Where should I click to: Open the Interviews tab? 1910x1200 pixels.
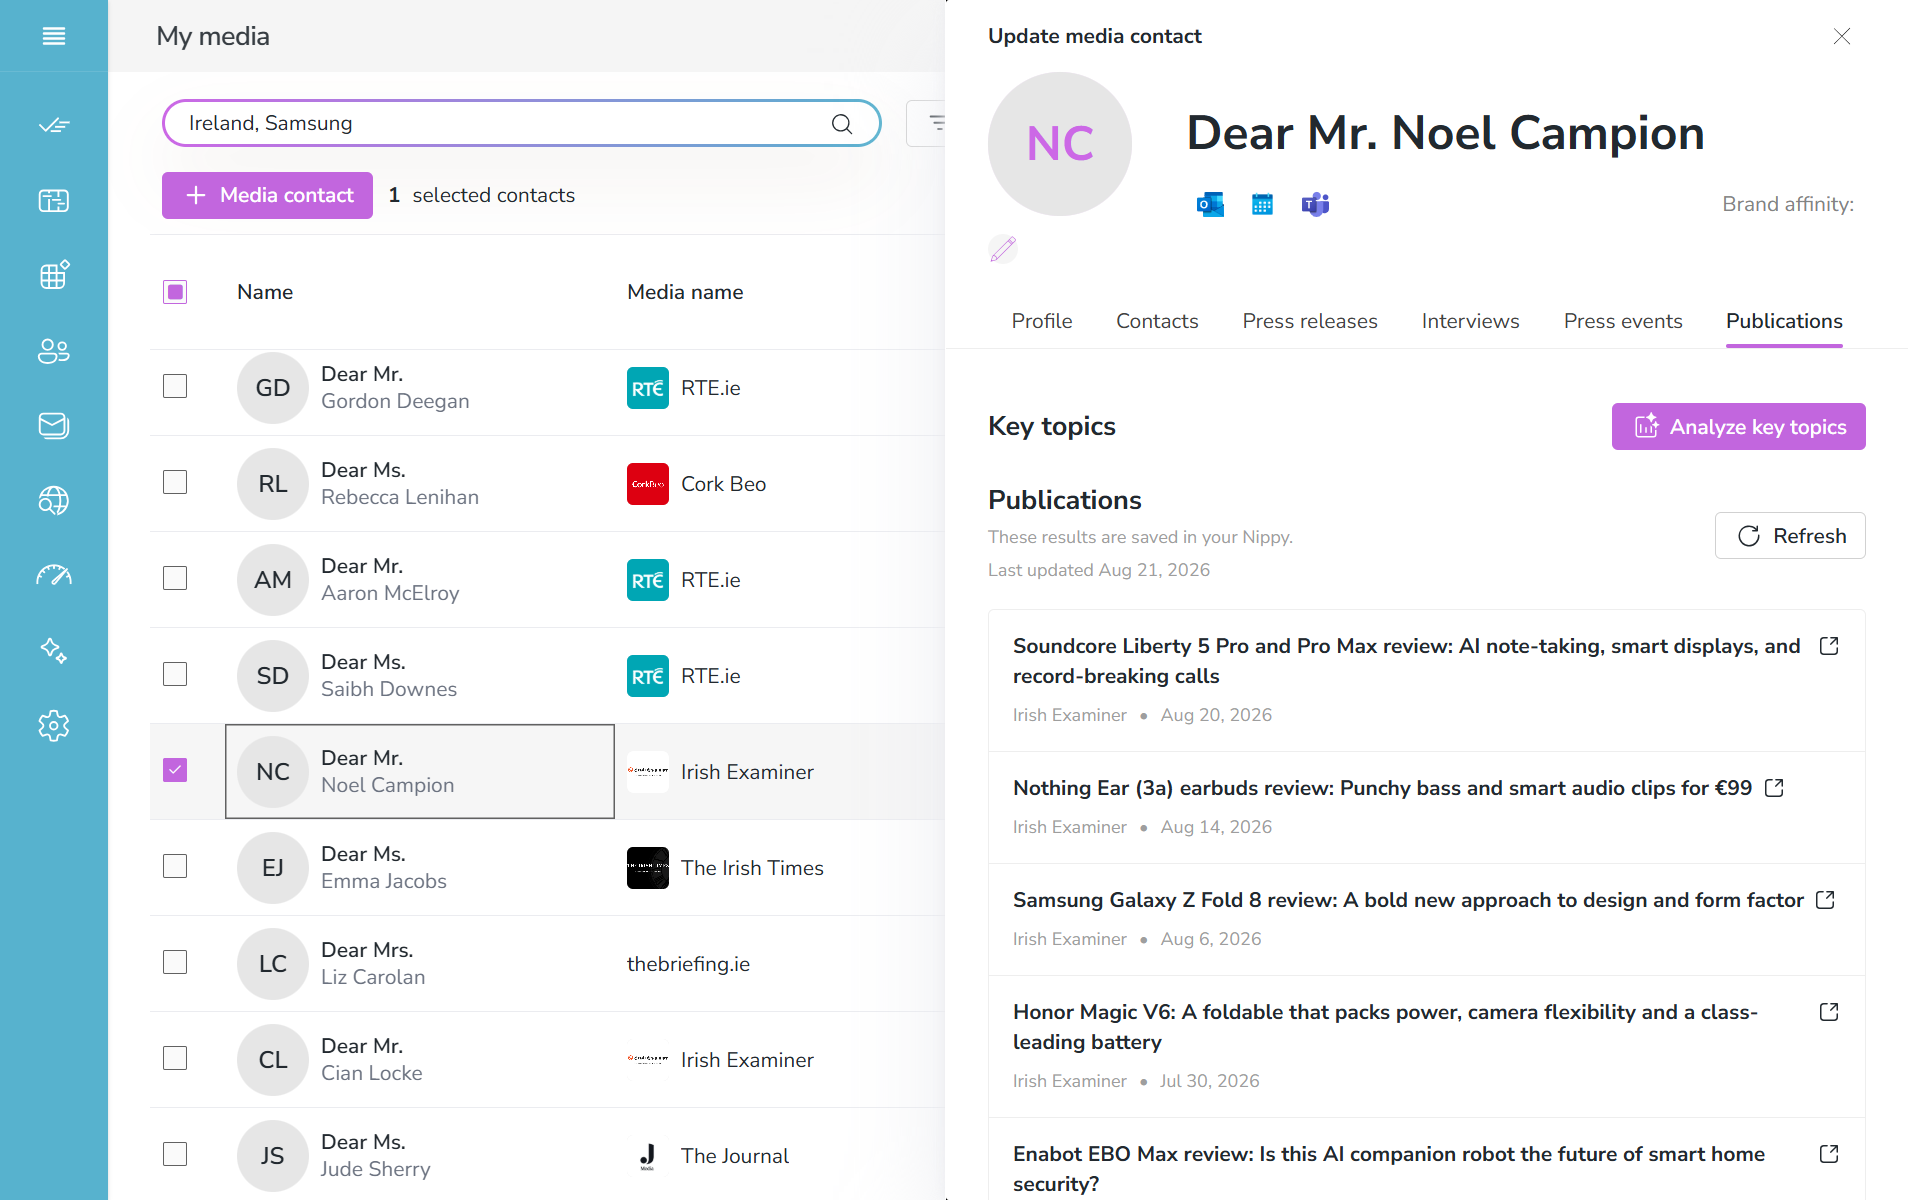coord(1470,321)
